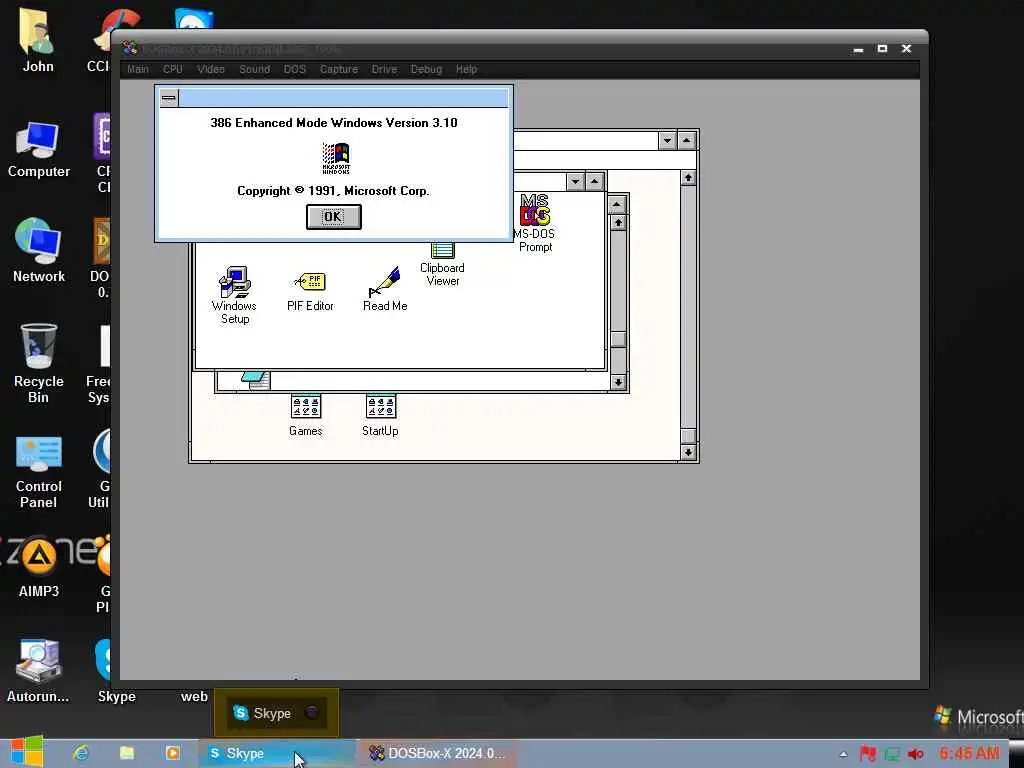Open the John user folder on desktop
Image resolution: width=1024 pixels, height=768 pixels.
pos(38,40)
